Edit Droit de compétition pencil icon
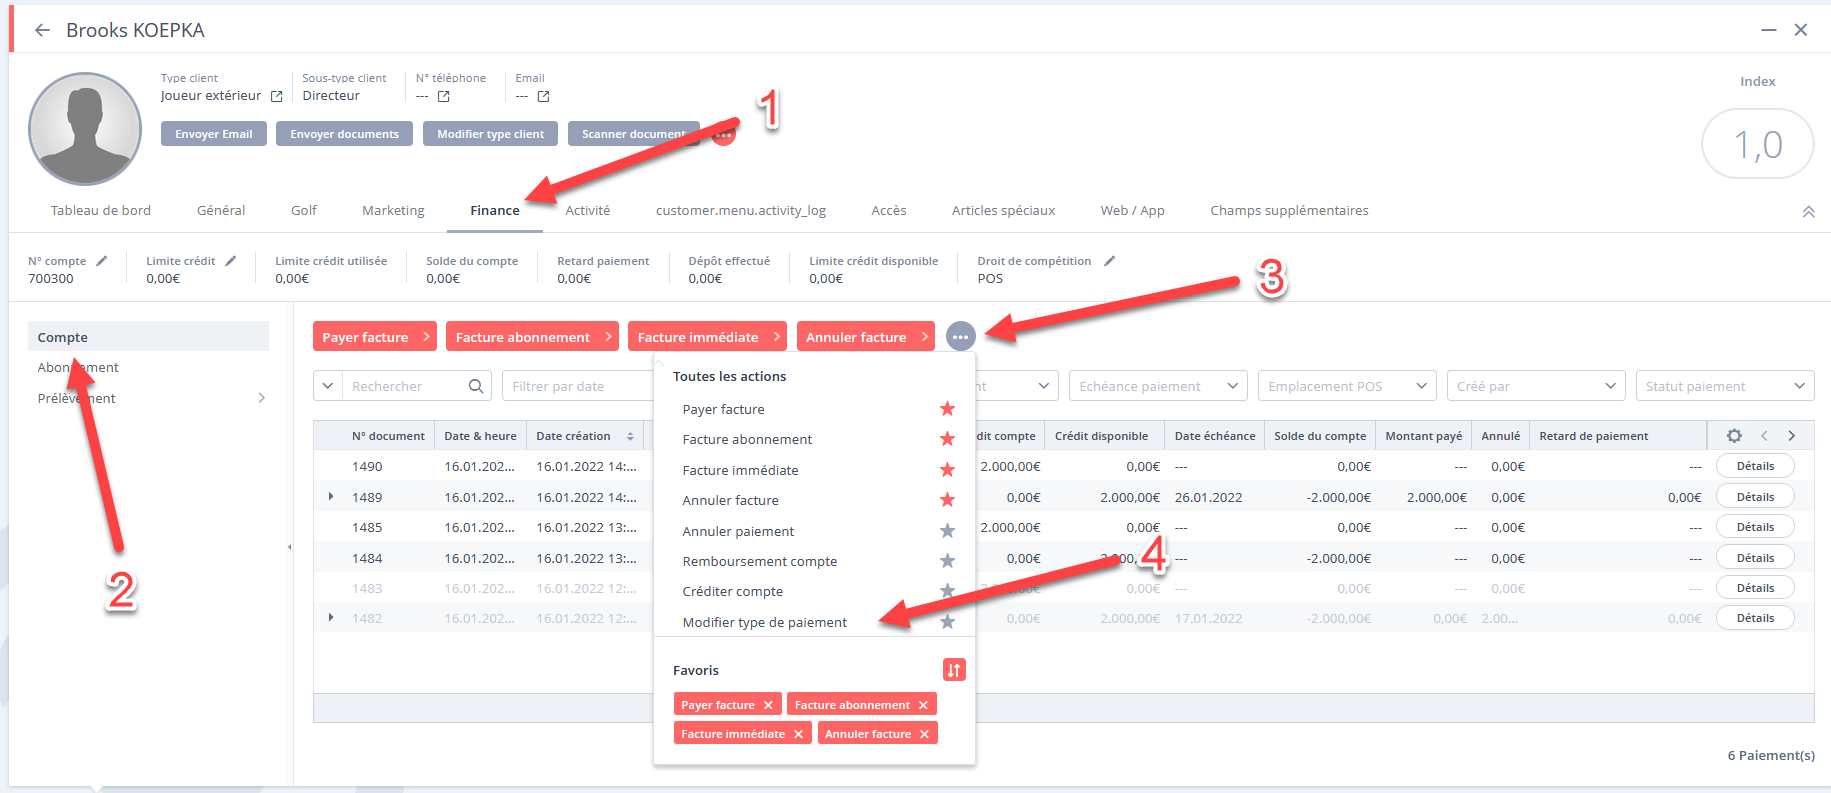 pyautogui.click(x=1109, y=261)
